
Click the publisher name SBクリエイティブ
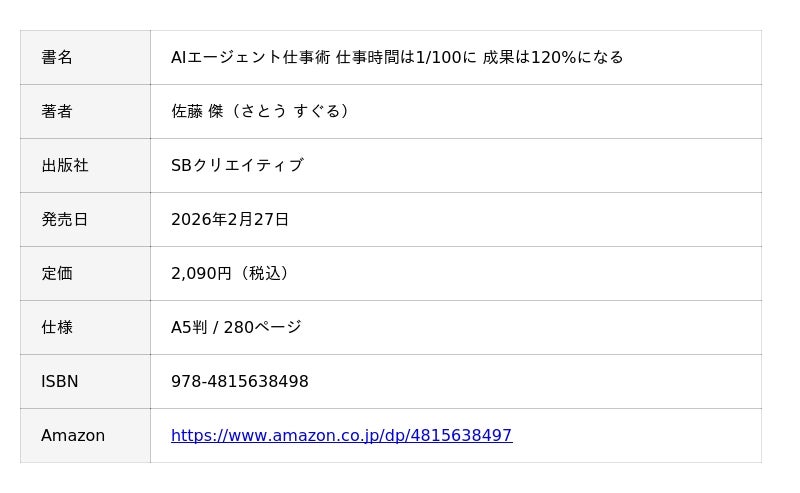coord(237,166)
